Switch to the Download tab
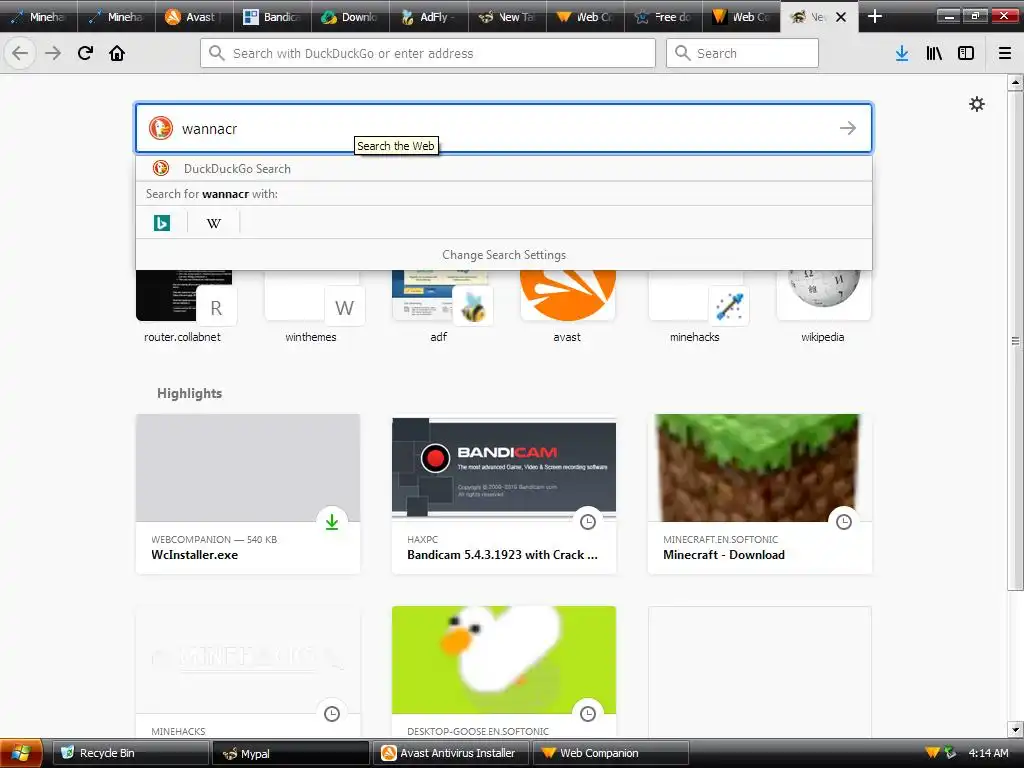 (350, 17)
